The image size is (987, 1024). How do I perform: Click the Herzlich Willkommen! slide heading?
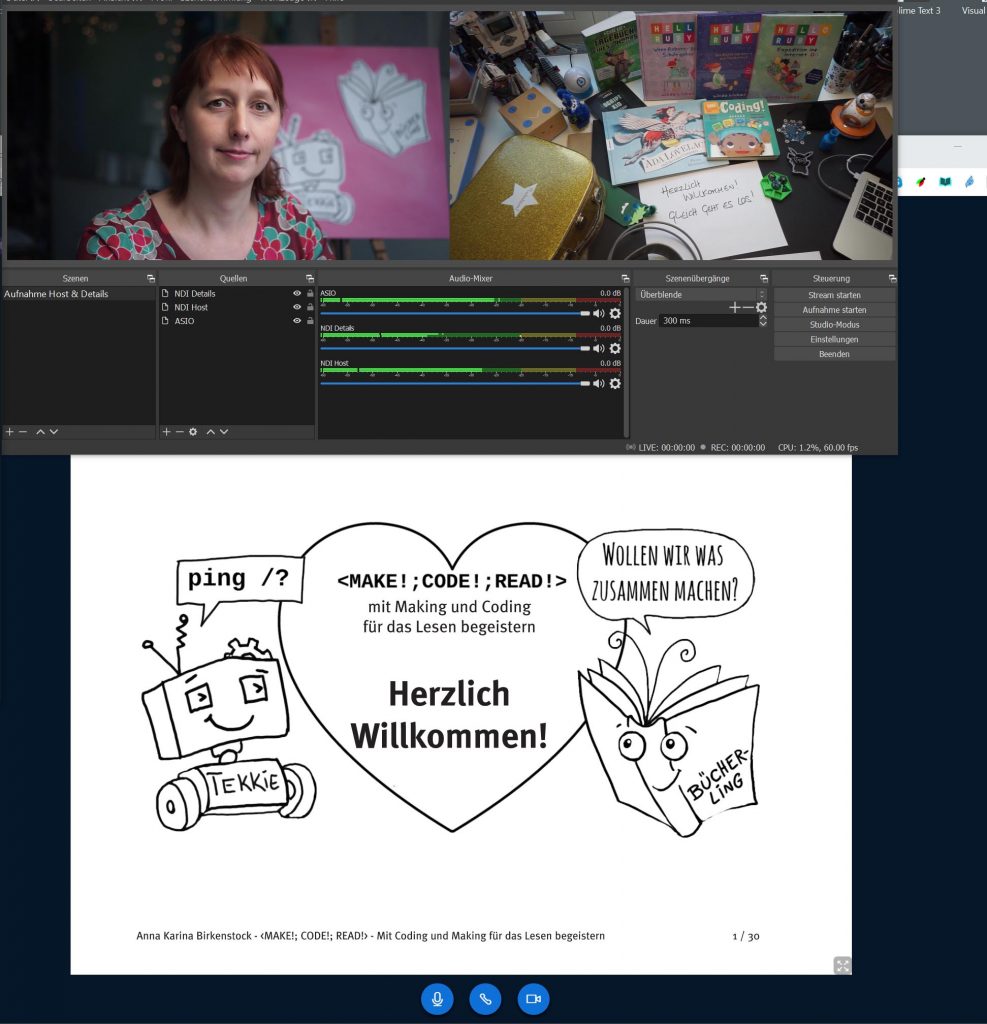click(449, 715)
